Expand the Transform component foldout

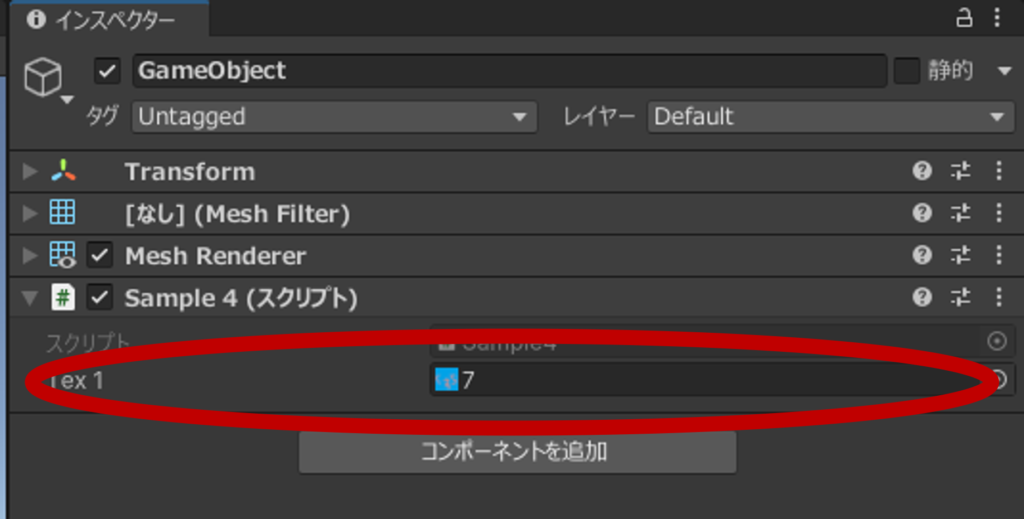[x=30, y=172]
